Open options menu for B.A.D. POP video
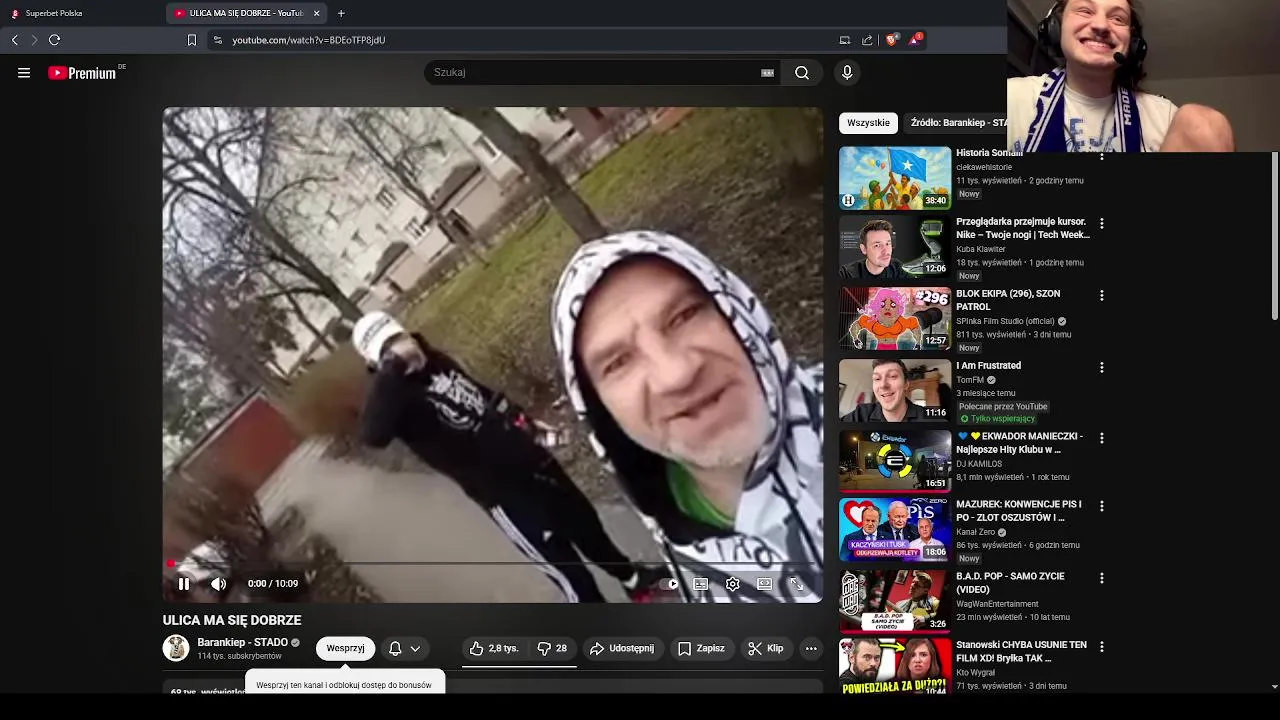Image resolution: width=1280 pixels, height=720 pixels. tap(1102, 578)
